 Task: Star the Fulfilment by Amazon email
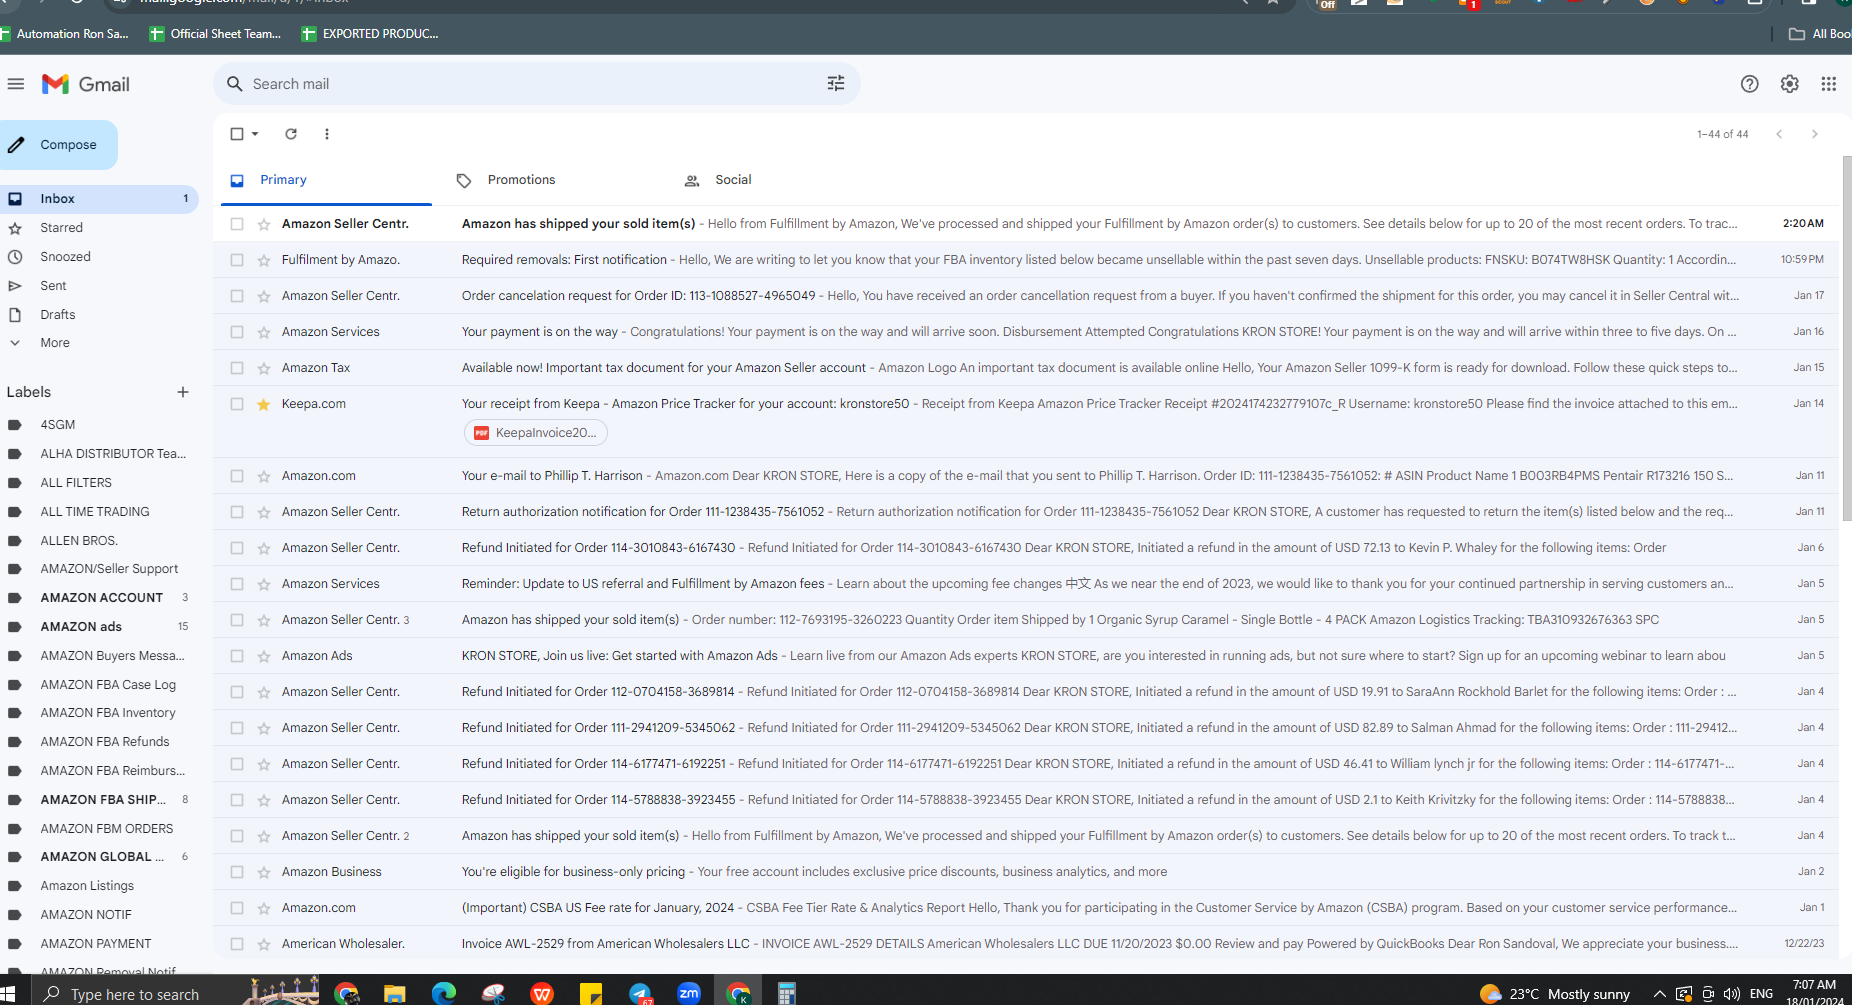(264, 260)
